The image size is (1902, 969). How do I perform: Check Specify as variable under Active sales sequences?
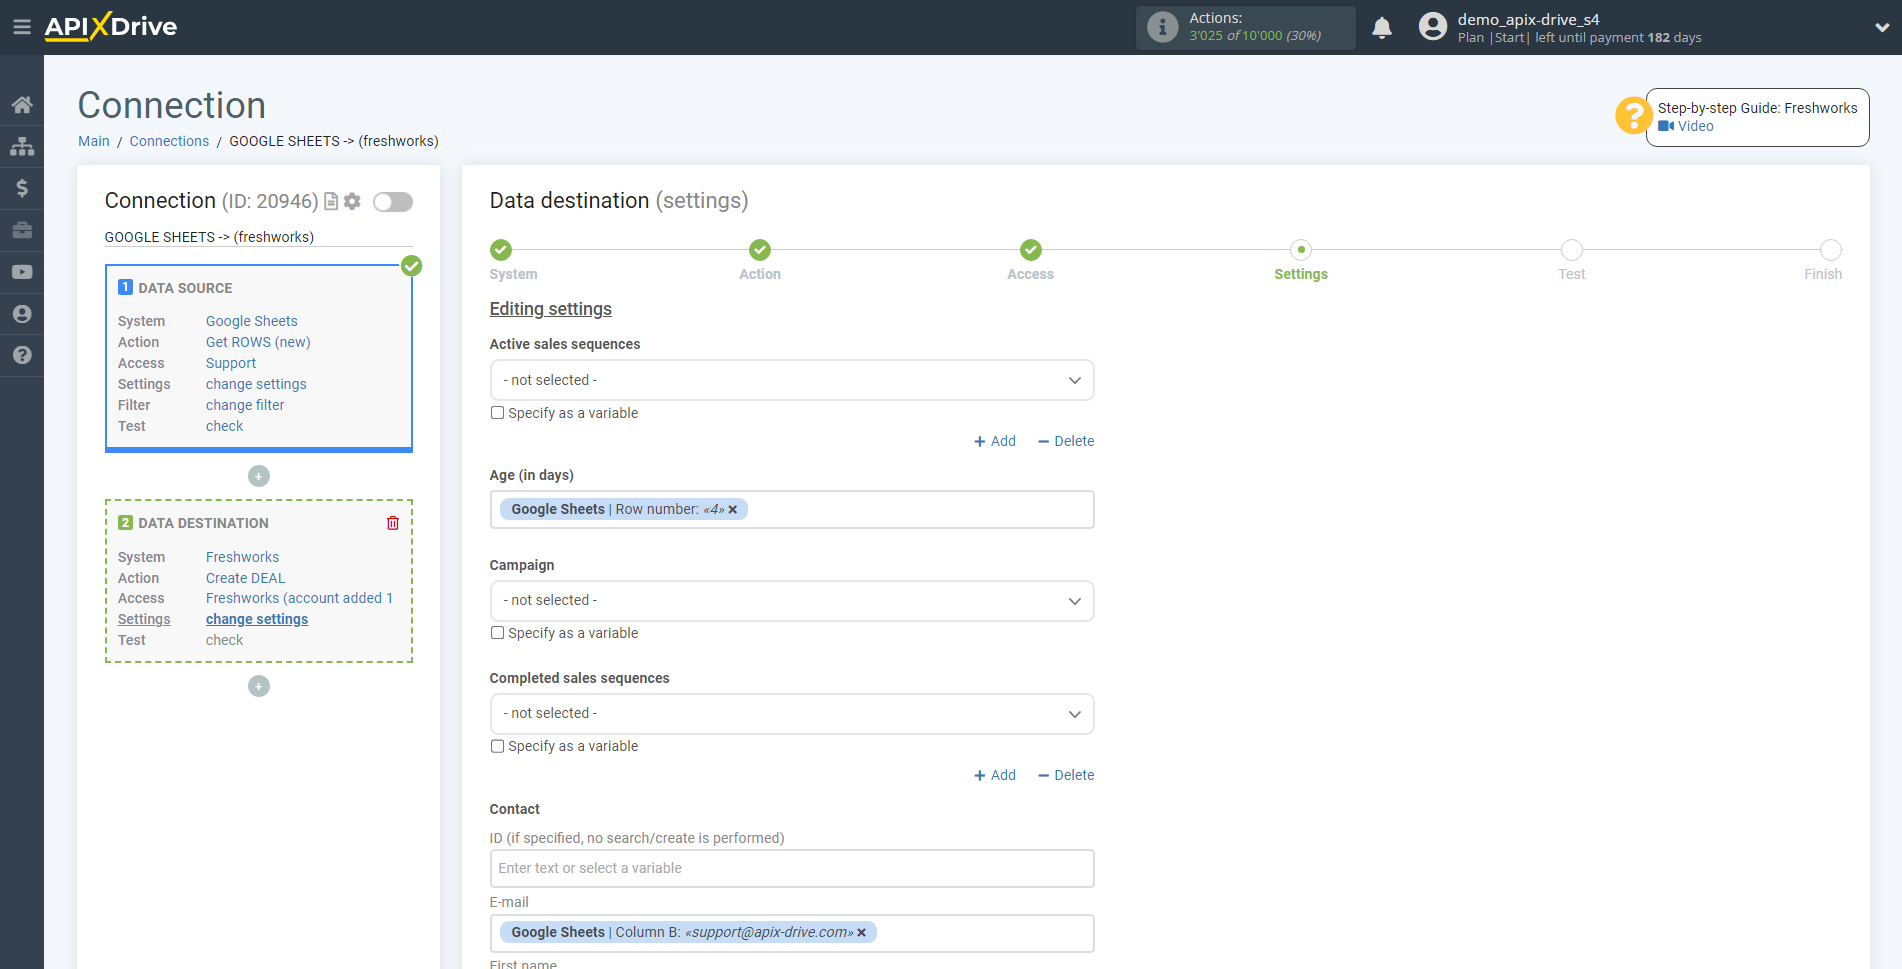pos(497,413)
